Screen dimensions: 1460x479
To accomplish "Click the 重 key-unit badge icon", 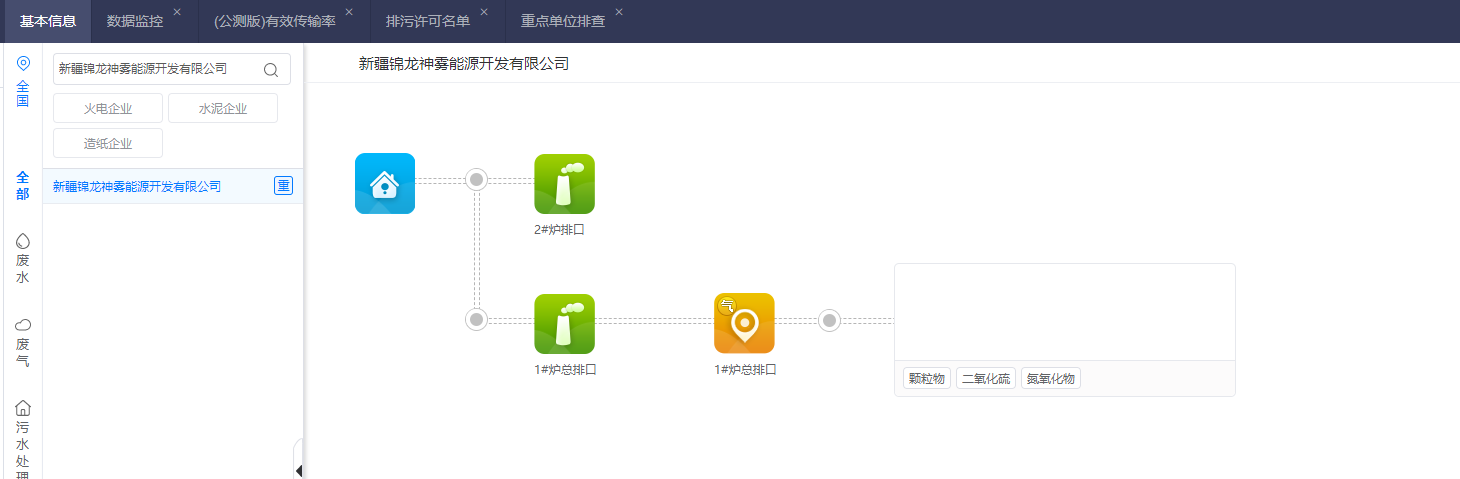I will pos(284,186).
